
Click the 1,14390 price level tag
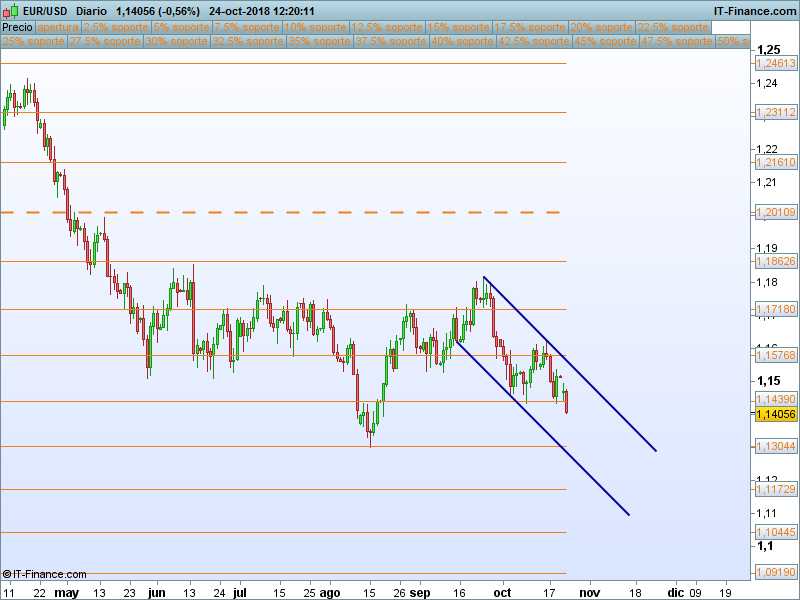point(776,399)
